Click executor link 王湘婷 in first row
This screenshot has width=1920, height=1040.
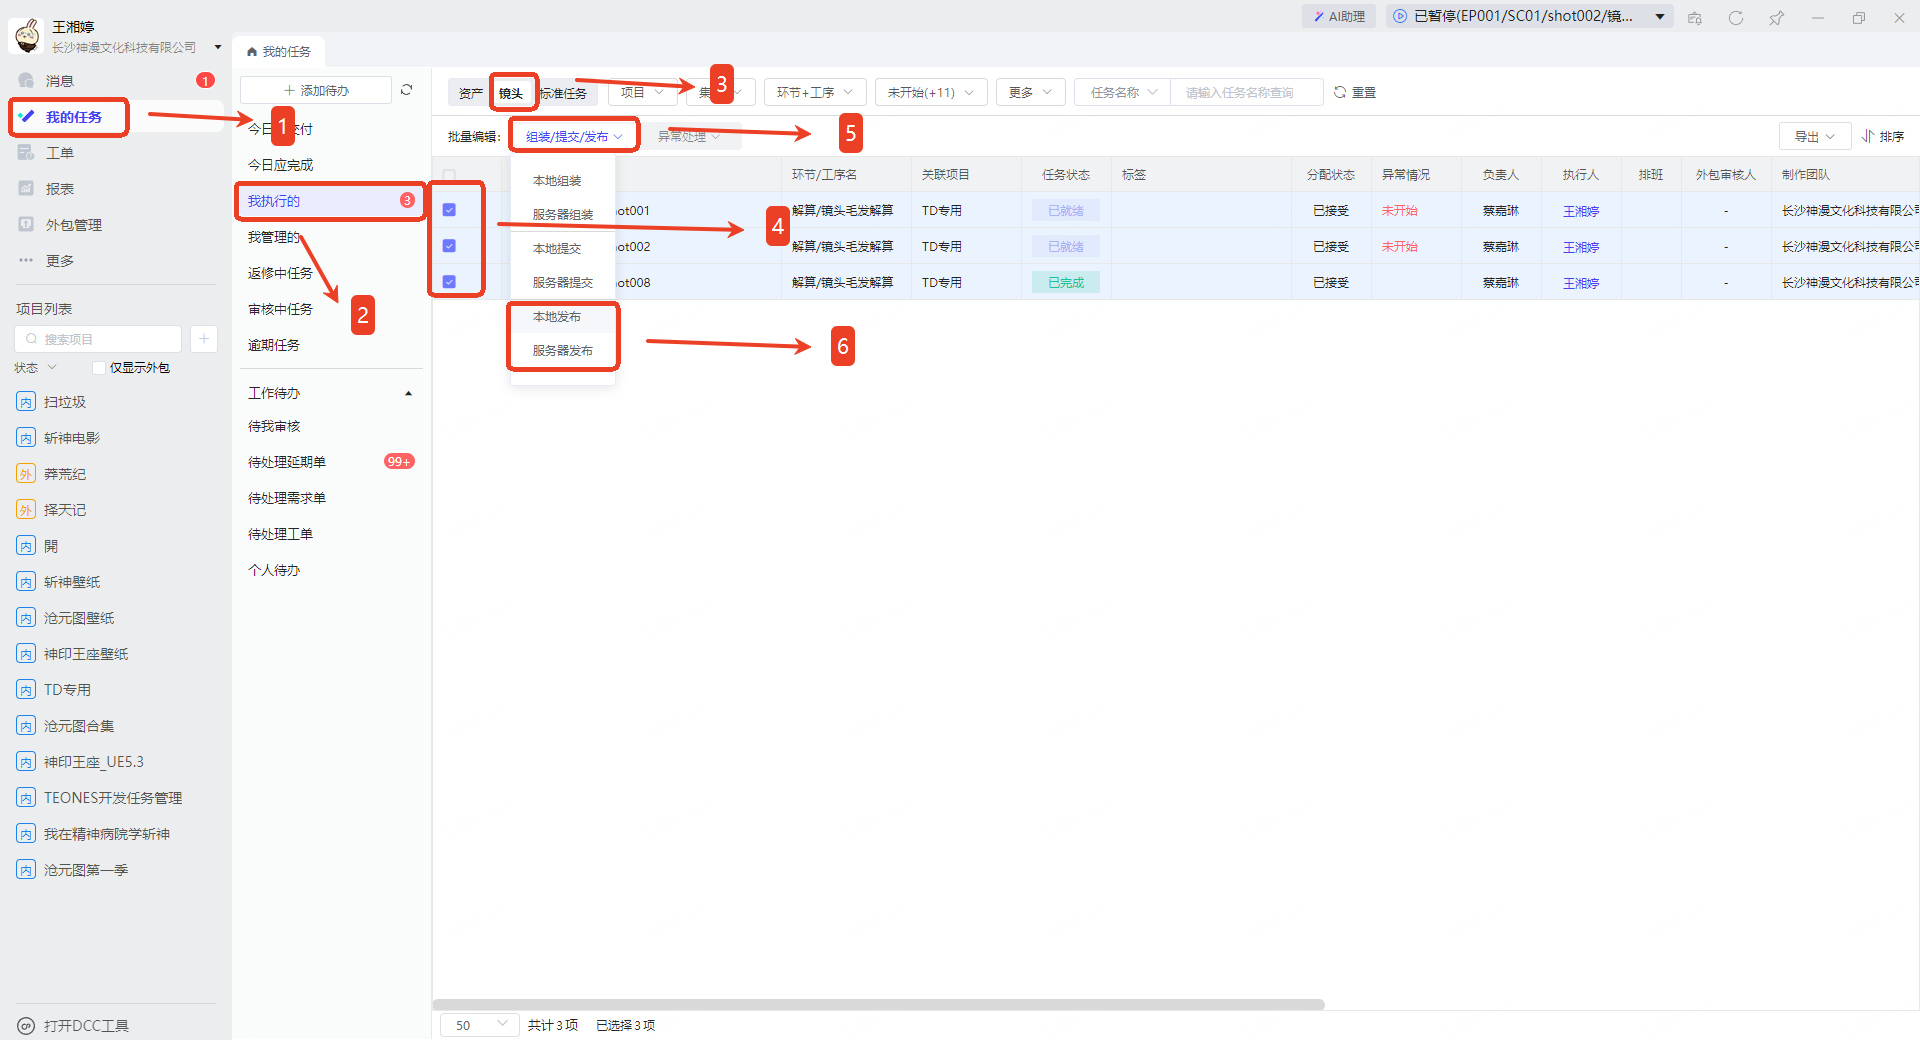tap(1581, 211)
